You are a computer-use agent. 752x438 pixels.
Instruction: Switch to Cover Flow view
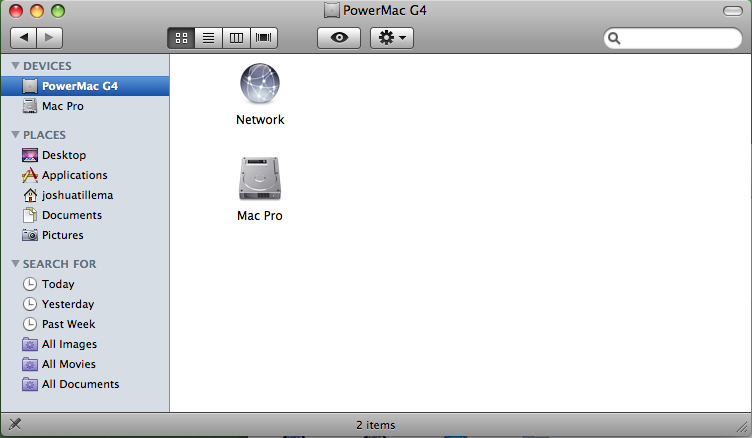[264, 38]
